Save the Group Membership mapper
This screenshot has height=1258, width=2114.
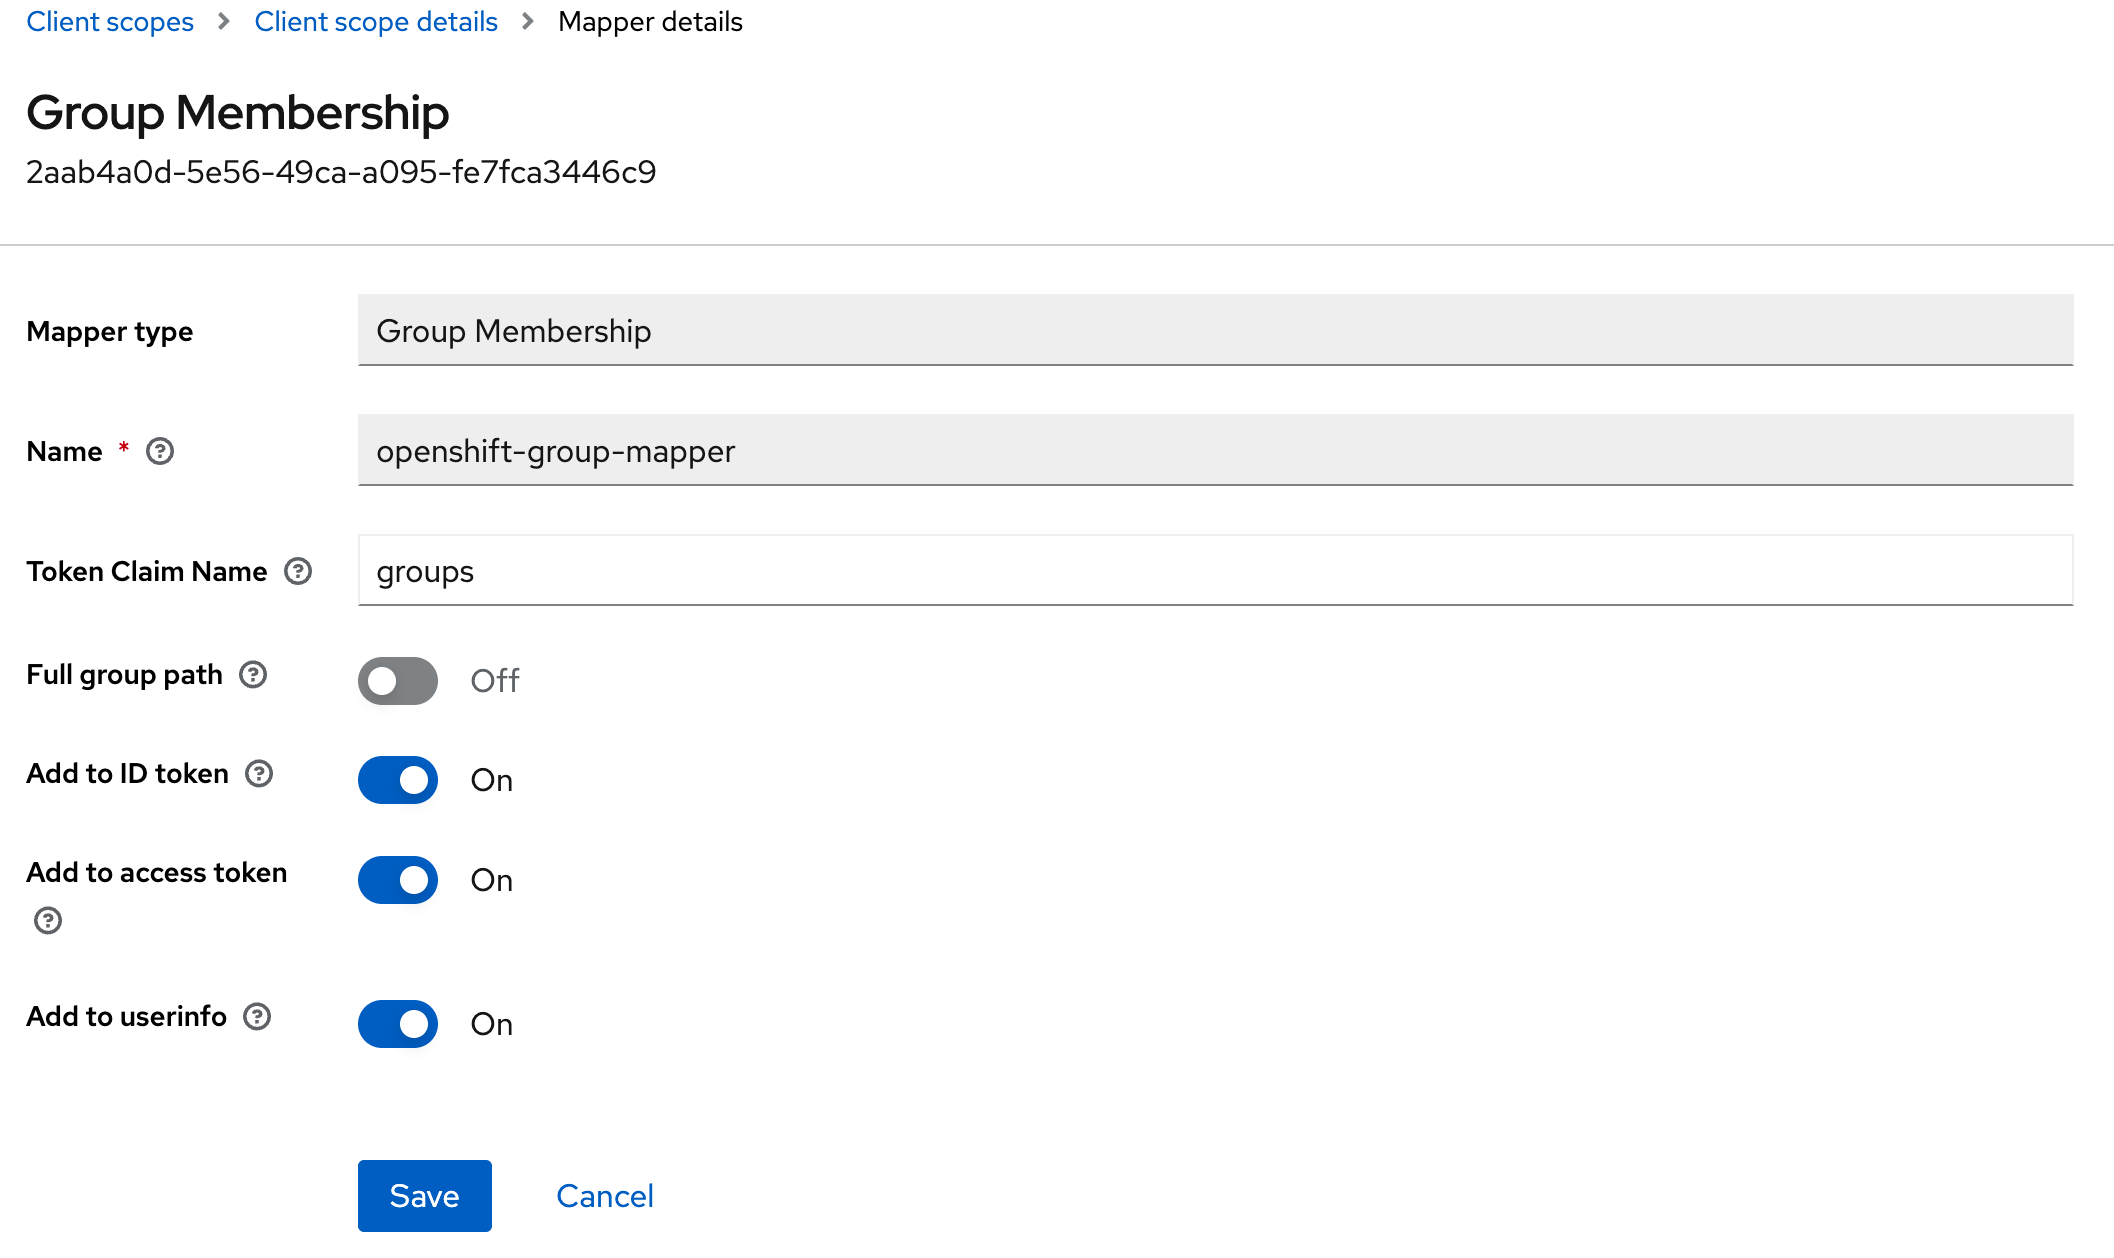click(x=424, y=1195)
